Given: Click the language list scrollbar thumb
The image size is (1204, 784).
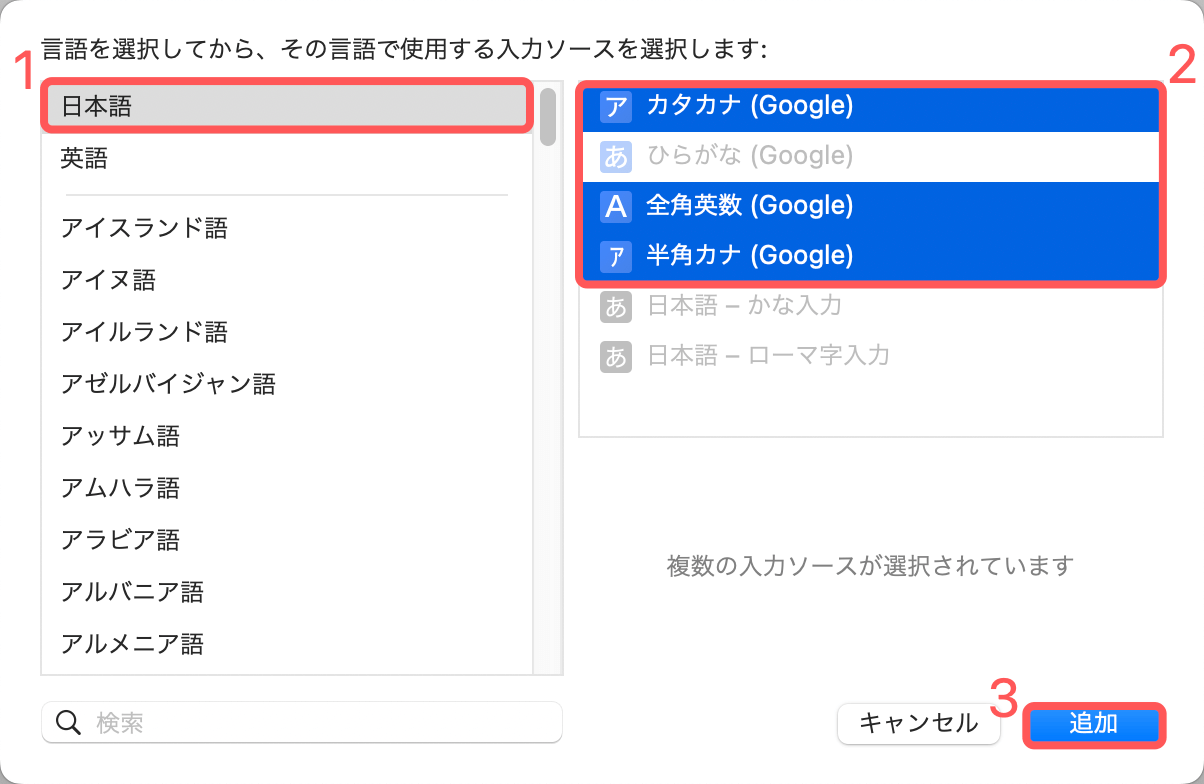Looking at the screenshot, I should click(x=548, y=118).
